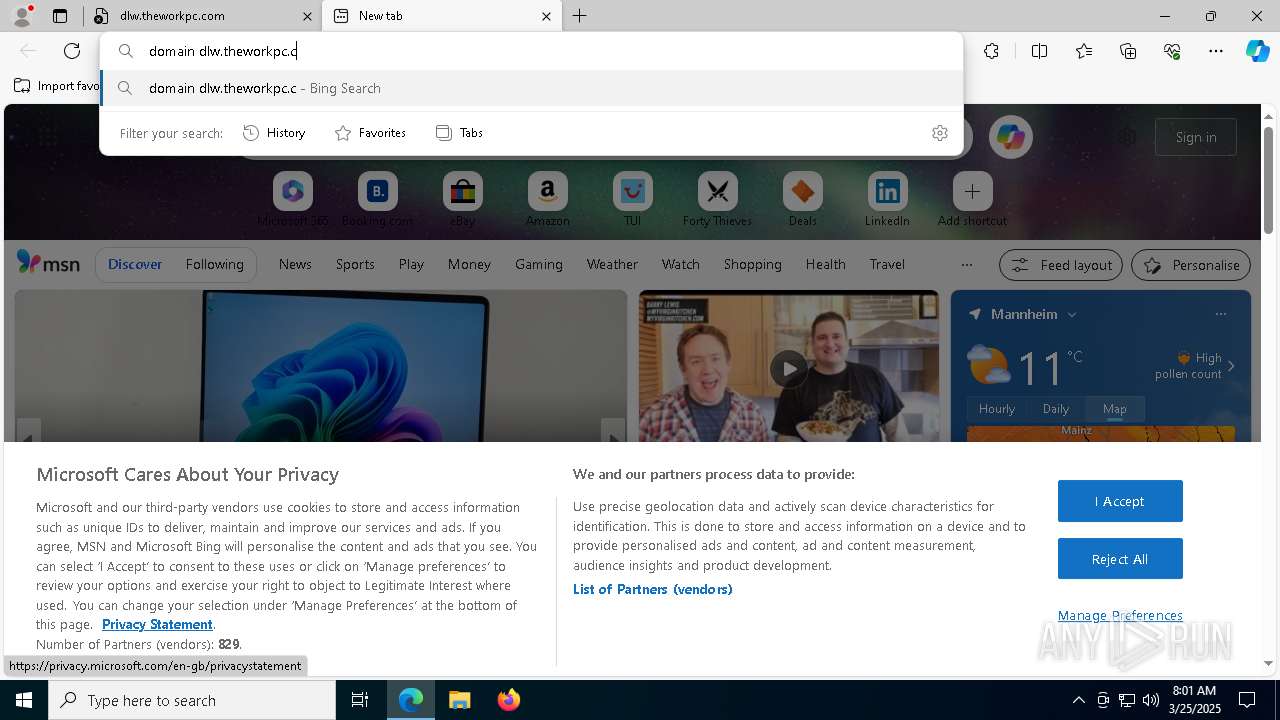Open Settings and more menu
The width and height of the screenshot is (1280, 720).
1216,51
